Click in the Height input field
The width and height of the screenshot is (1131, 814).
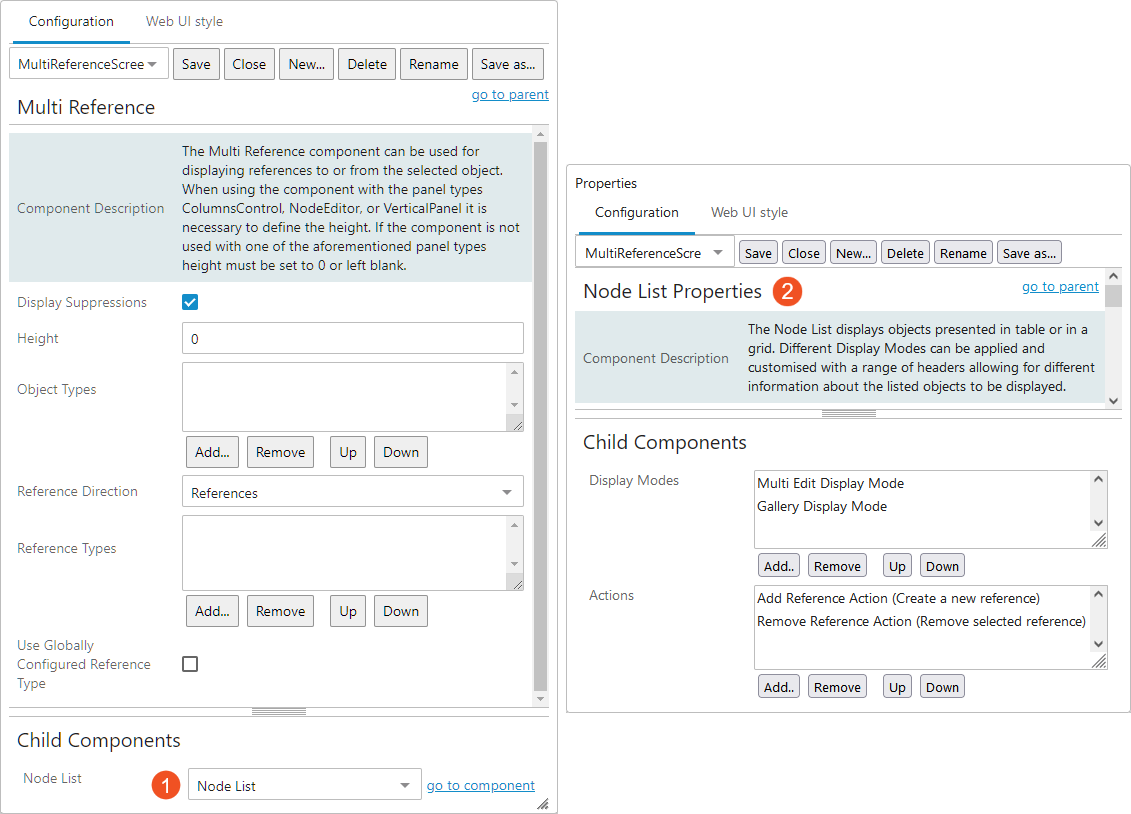[x=352, y=338]
